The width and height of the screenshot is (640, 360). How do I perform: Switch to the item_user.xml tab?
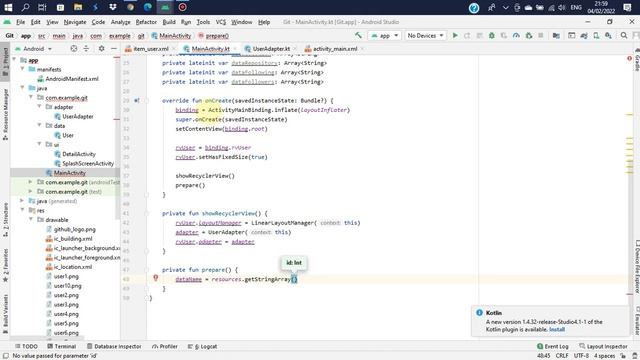(151, 49)
